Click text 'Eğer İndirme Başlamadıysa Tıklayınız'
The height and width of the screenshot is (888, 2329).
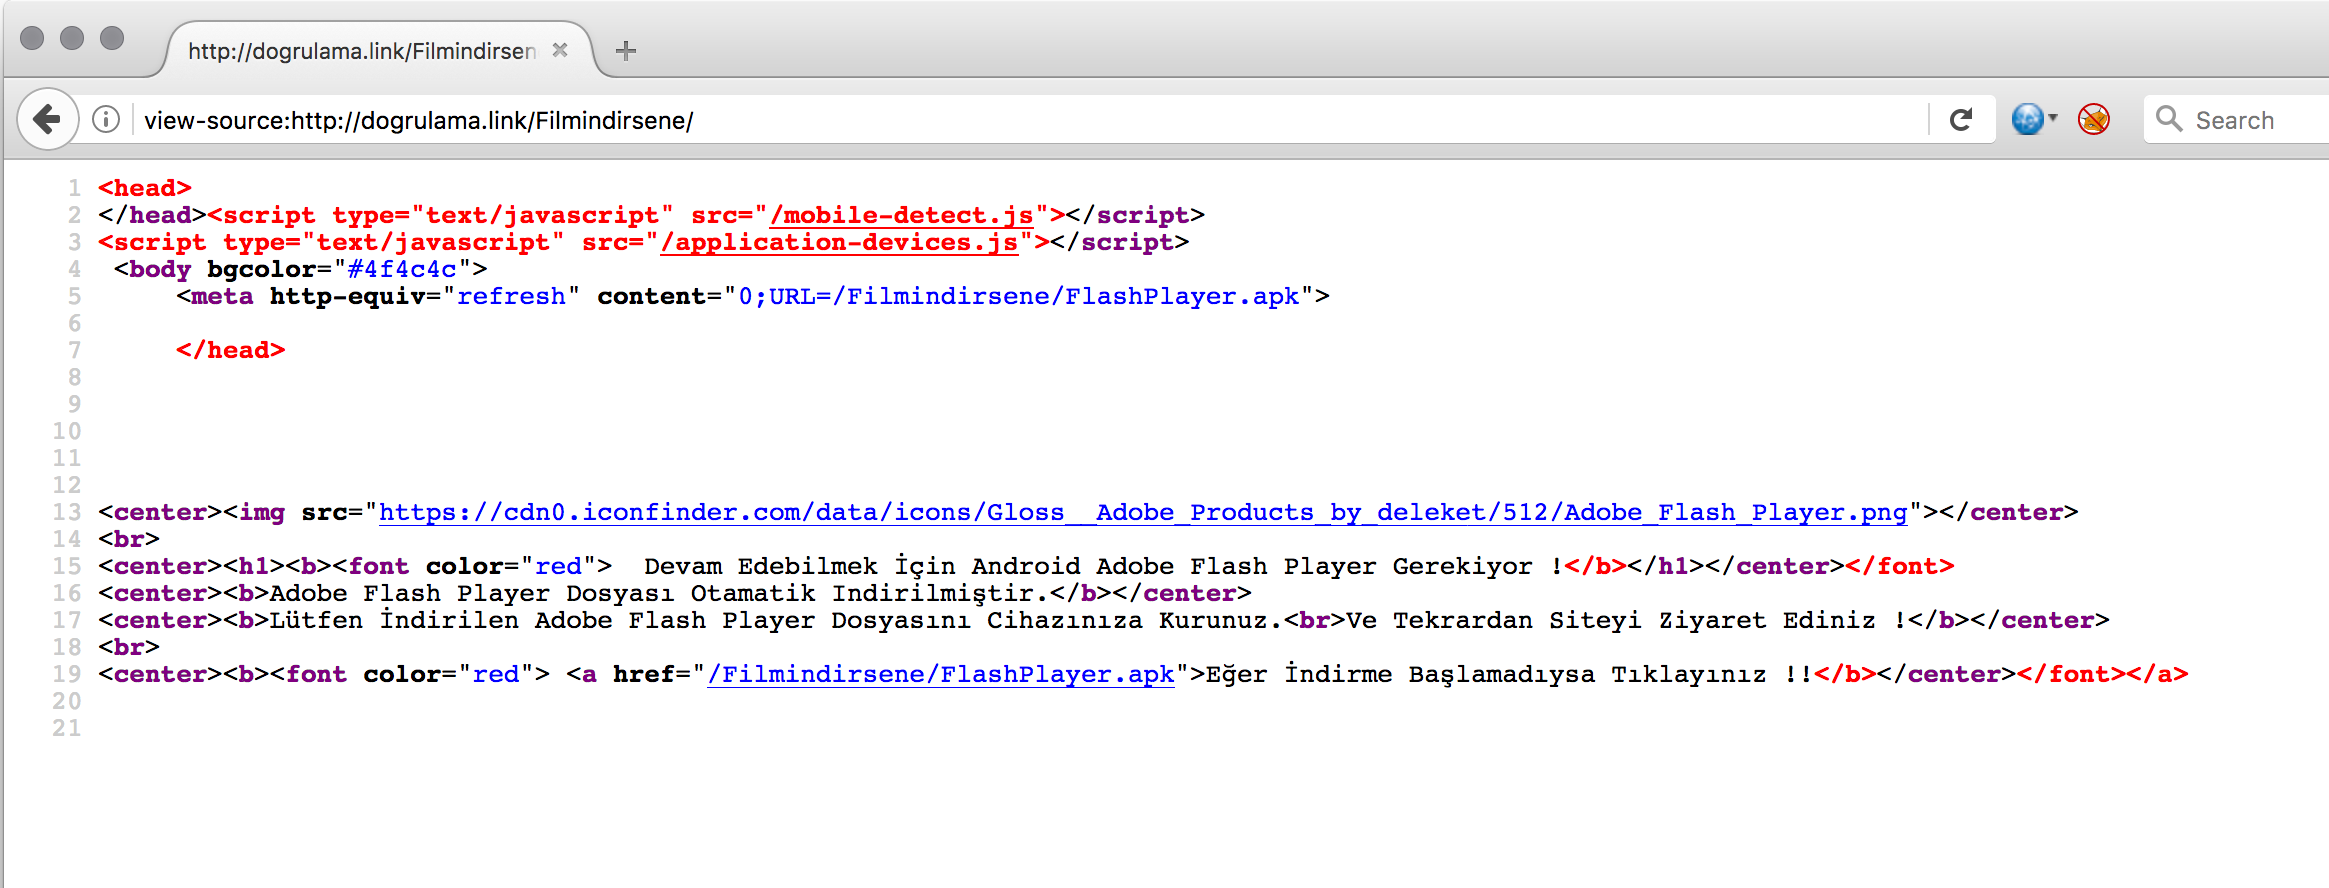1486,674
